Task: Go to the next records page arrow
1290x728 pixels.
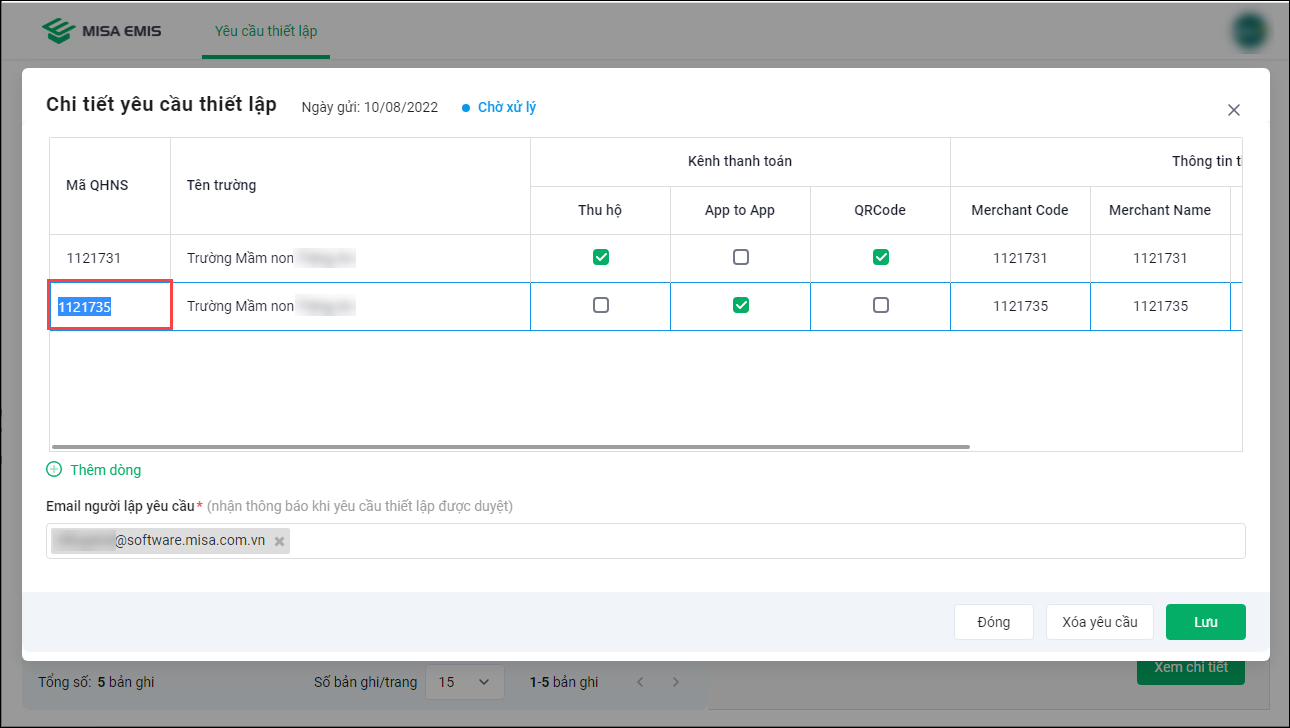Action: tap(676, 682)
